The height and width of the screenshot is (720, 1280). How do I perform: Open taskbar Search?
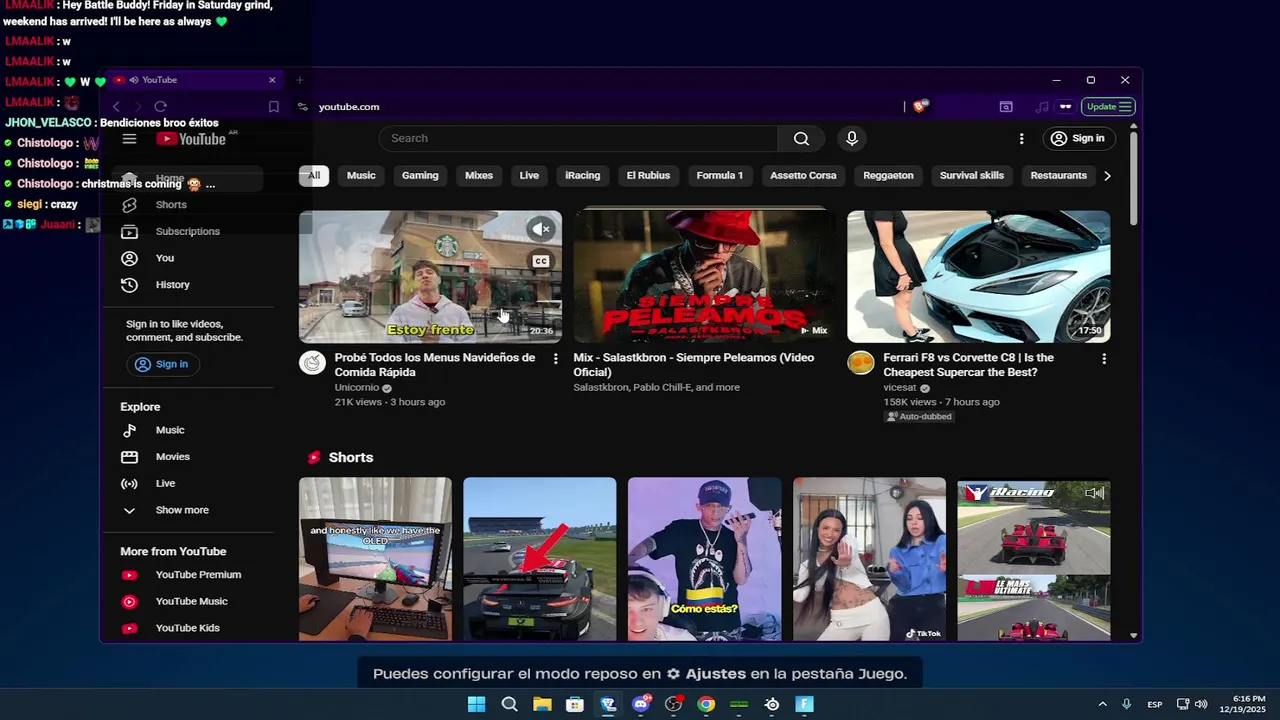[509, 704]
